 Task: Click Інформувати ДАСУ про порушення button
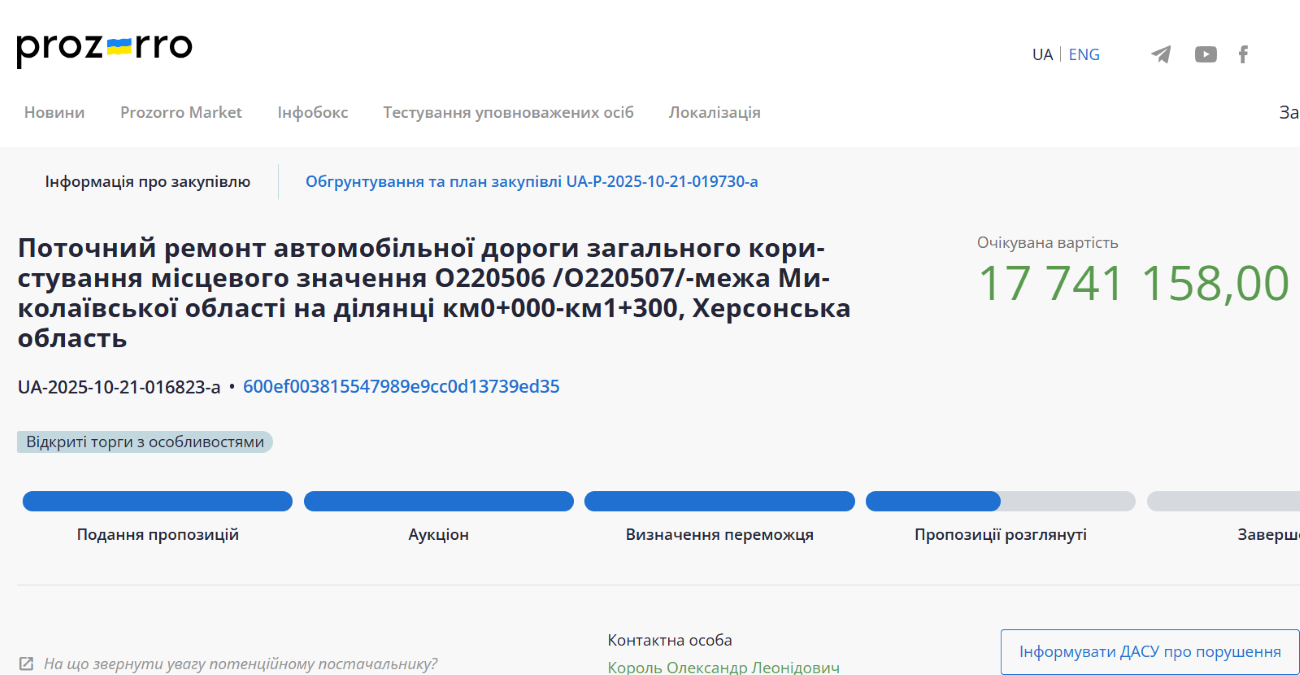click(1149, 652)
